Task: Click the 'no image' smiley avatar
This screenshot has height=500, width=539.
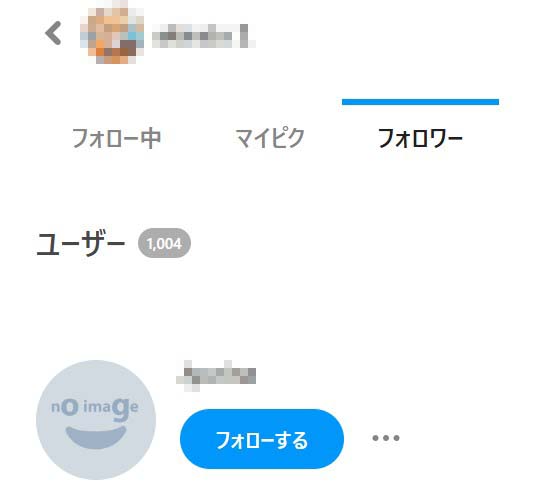Action: coord(96,420)
